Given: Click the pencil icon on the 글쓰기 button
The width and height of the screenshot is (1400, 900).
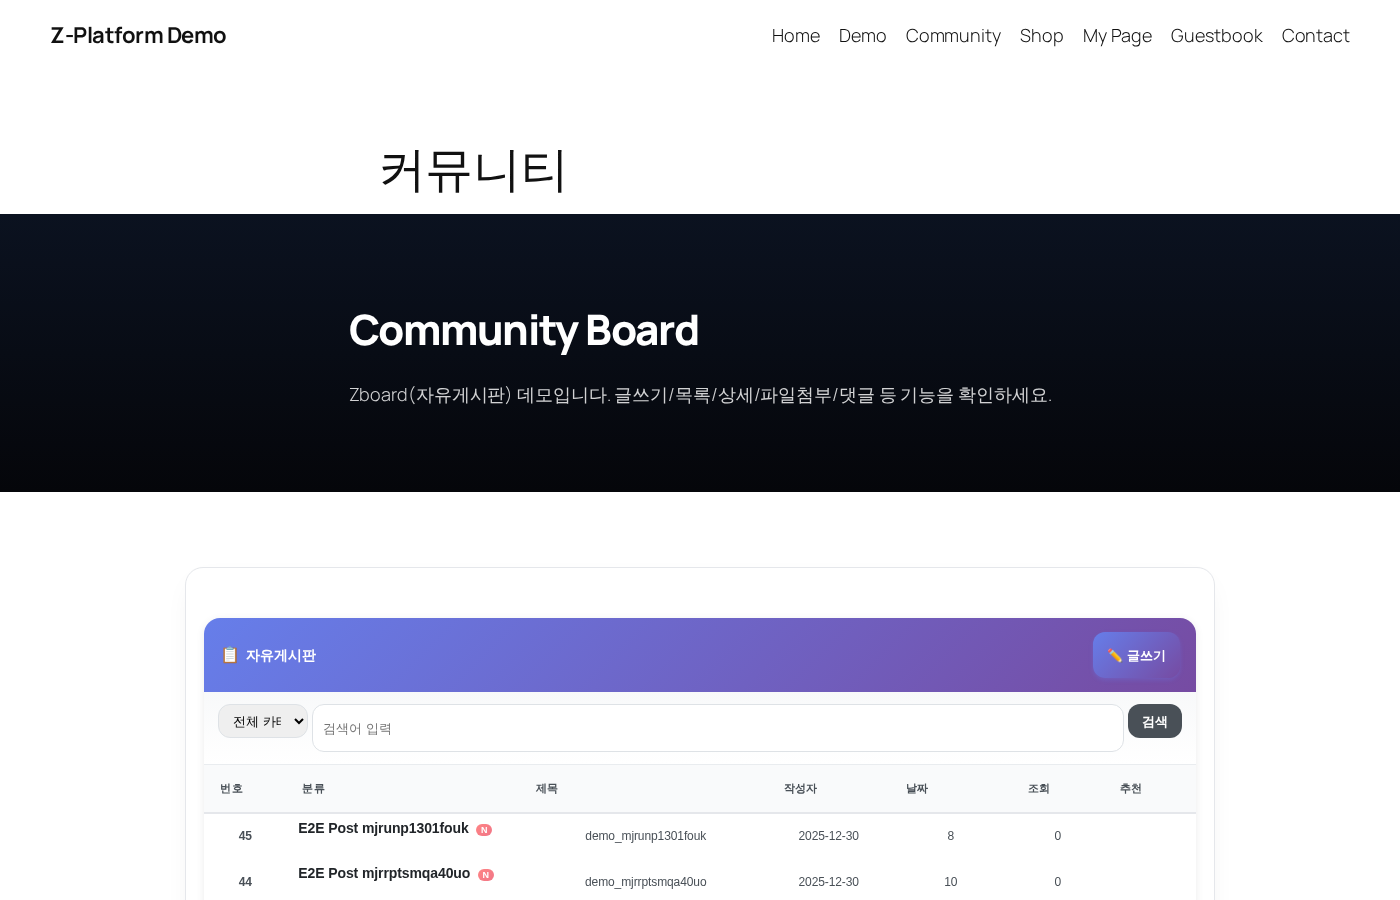Looking at the screenshot, I should (1114, 655).
